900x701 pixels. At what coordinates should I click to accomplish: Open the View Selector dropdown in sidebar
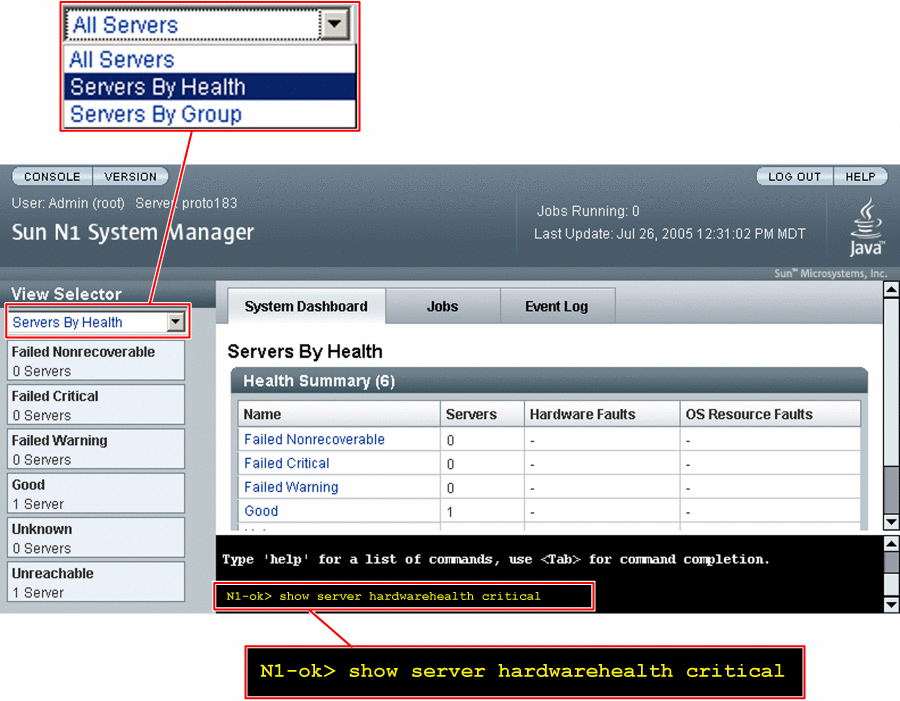pos(98,322)
